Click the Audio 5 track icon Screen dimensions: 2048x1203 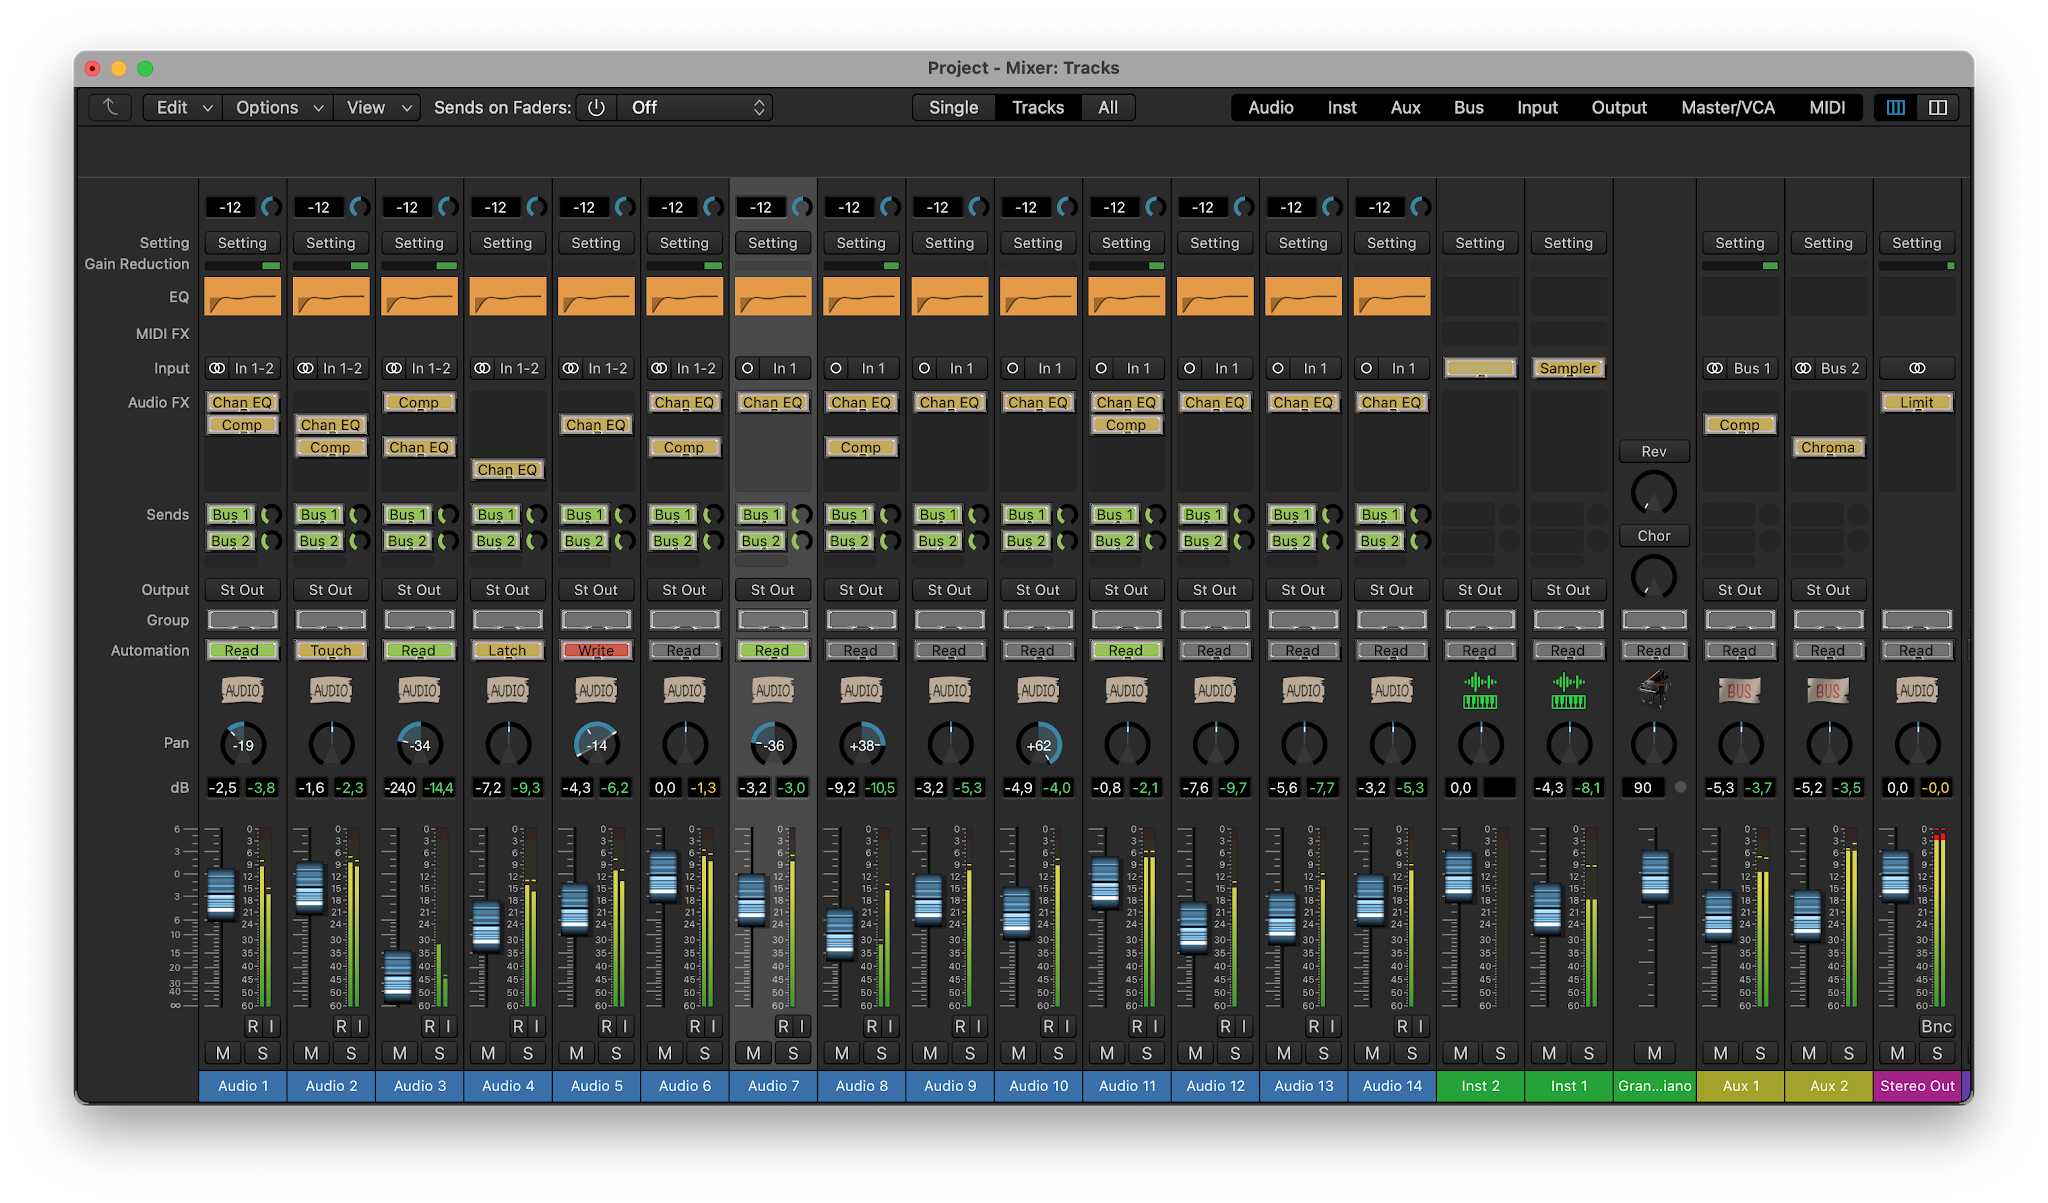click(x=596, y=690)
